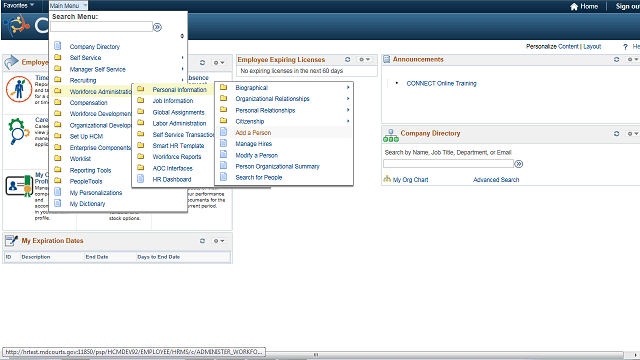This screenshot has width=640, height=360.
Task: Click the Home house icon
Action: pos(574,6)
